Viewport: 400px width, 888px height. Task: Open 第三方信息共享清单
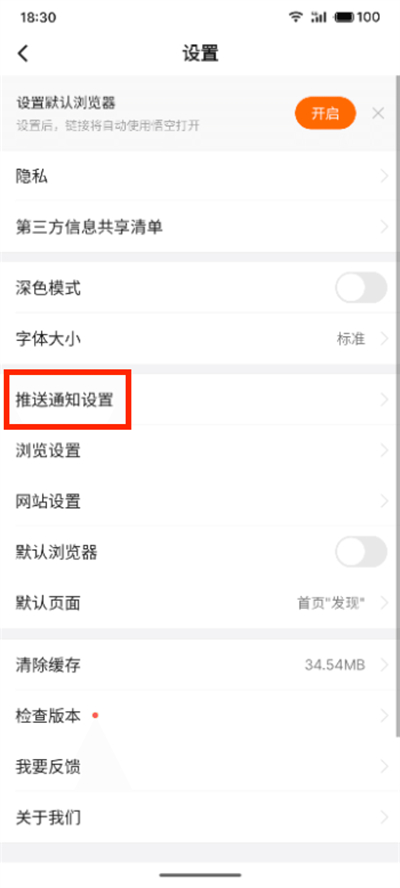[x=200, y=227]
